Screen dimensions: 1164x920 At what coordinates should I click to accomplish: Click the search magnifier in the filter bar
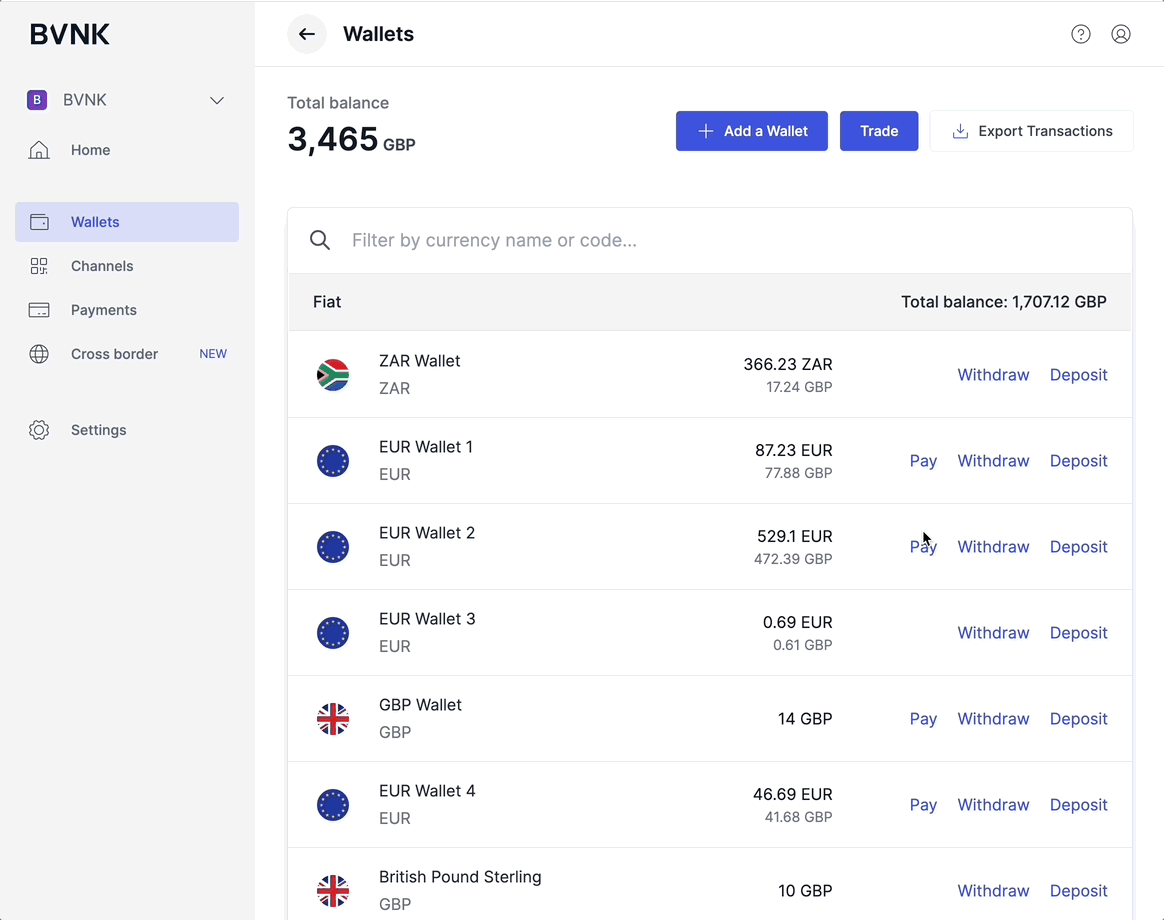tap(319, 240)
